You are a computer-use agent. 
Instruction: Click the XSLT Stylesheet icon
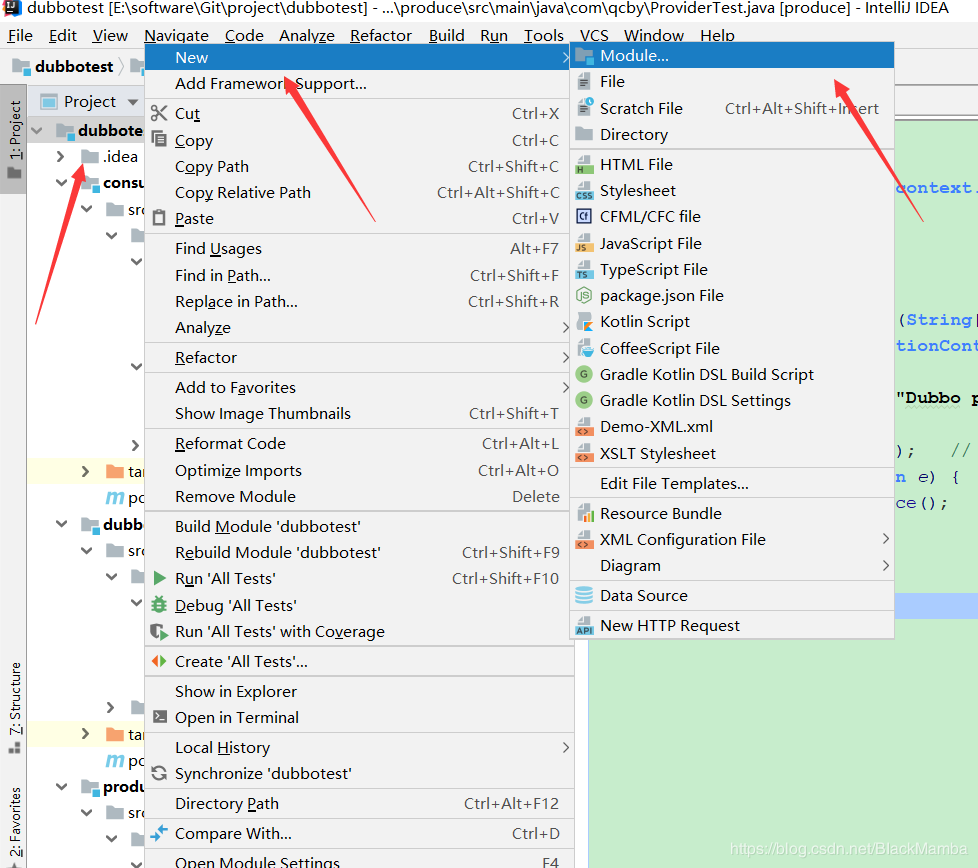(x=584, y=453)
